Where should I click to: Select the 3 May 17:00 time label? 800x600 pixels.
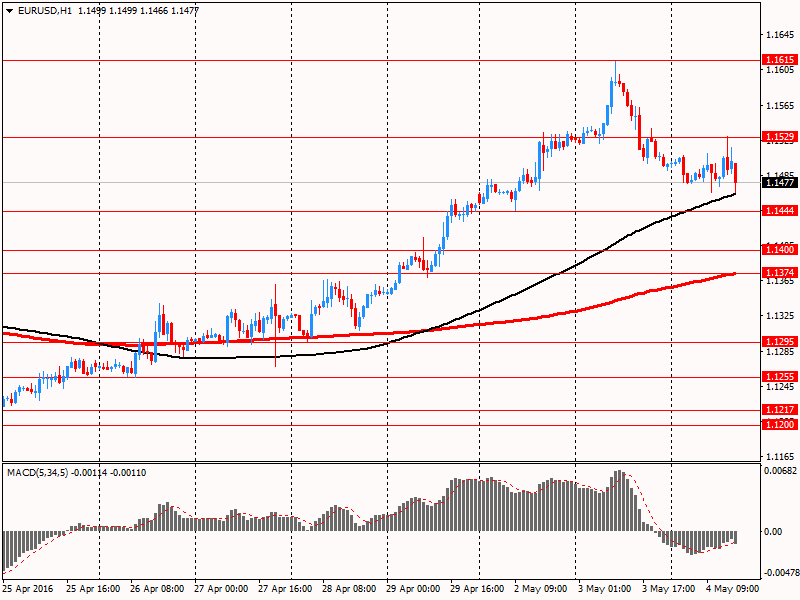668,589
